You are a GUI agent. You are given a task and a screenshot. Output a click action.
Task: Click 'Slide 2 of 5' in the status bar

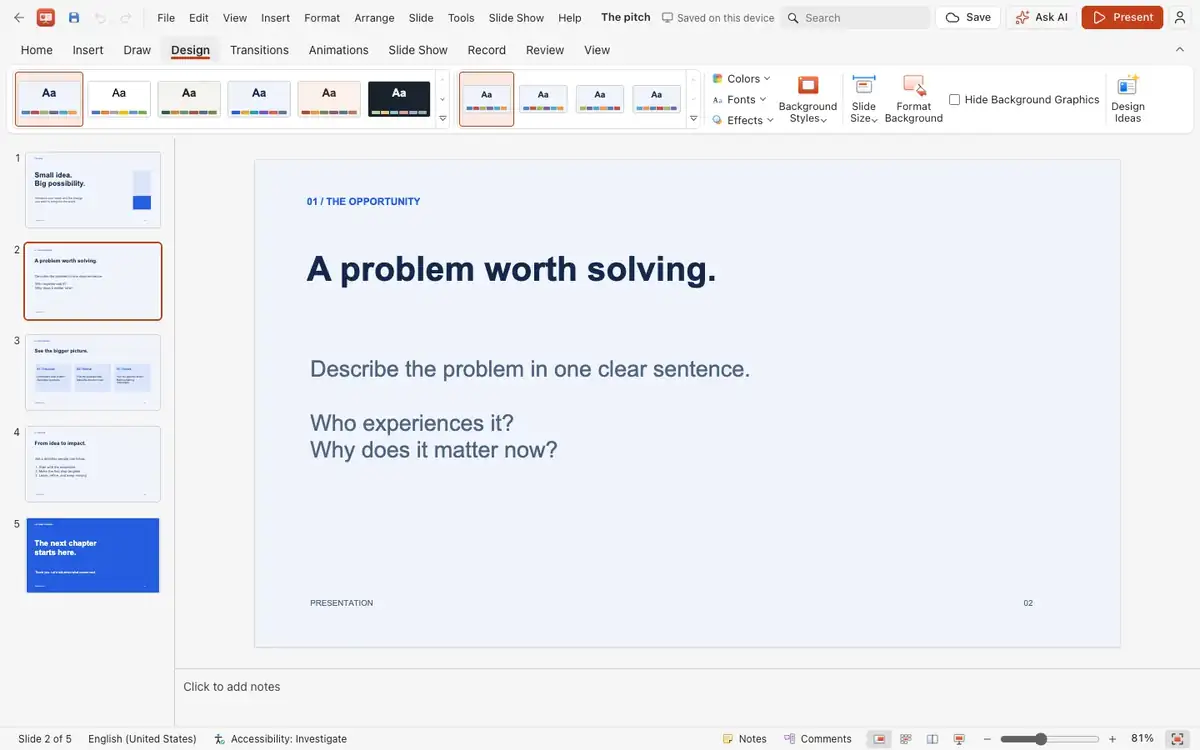click(45, 739)
